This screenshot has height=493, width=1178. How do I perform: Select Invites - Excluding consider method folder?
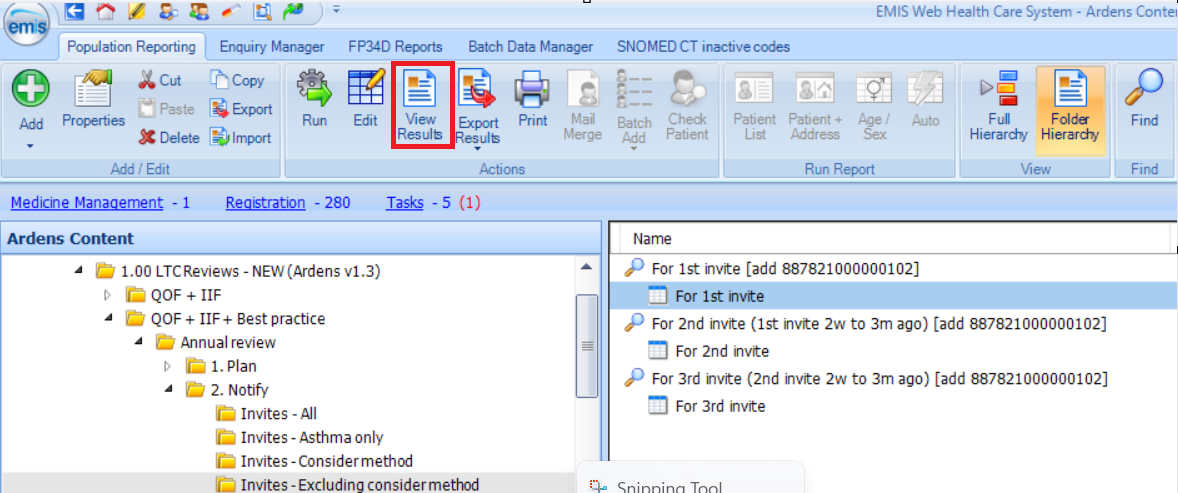(x=348, y=485)
